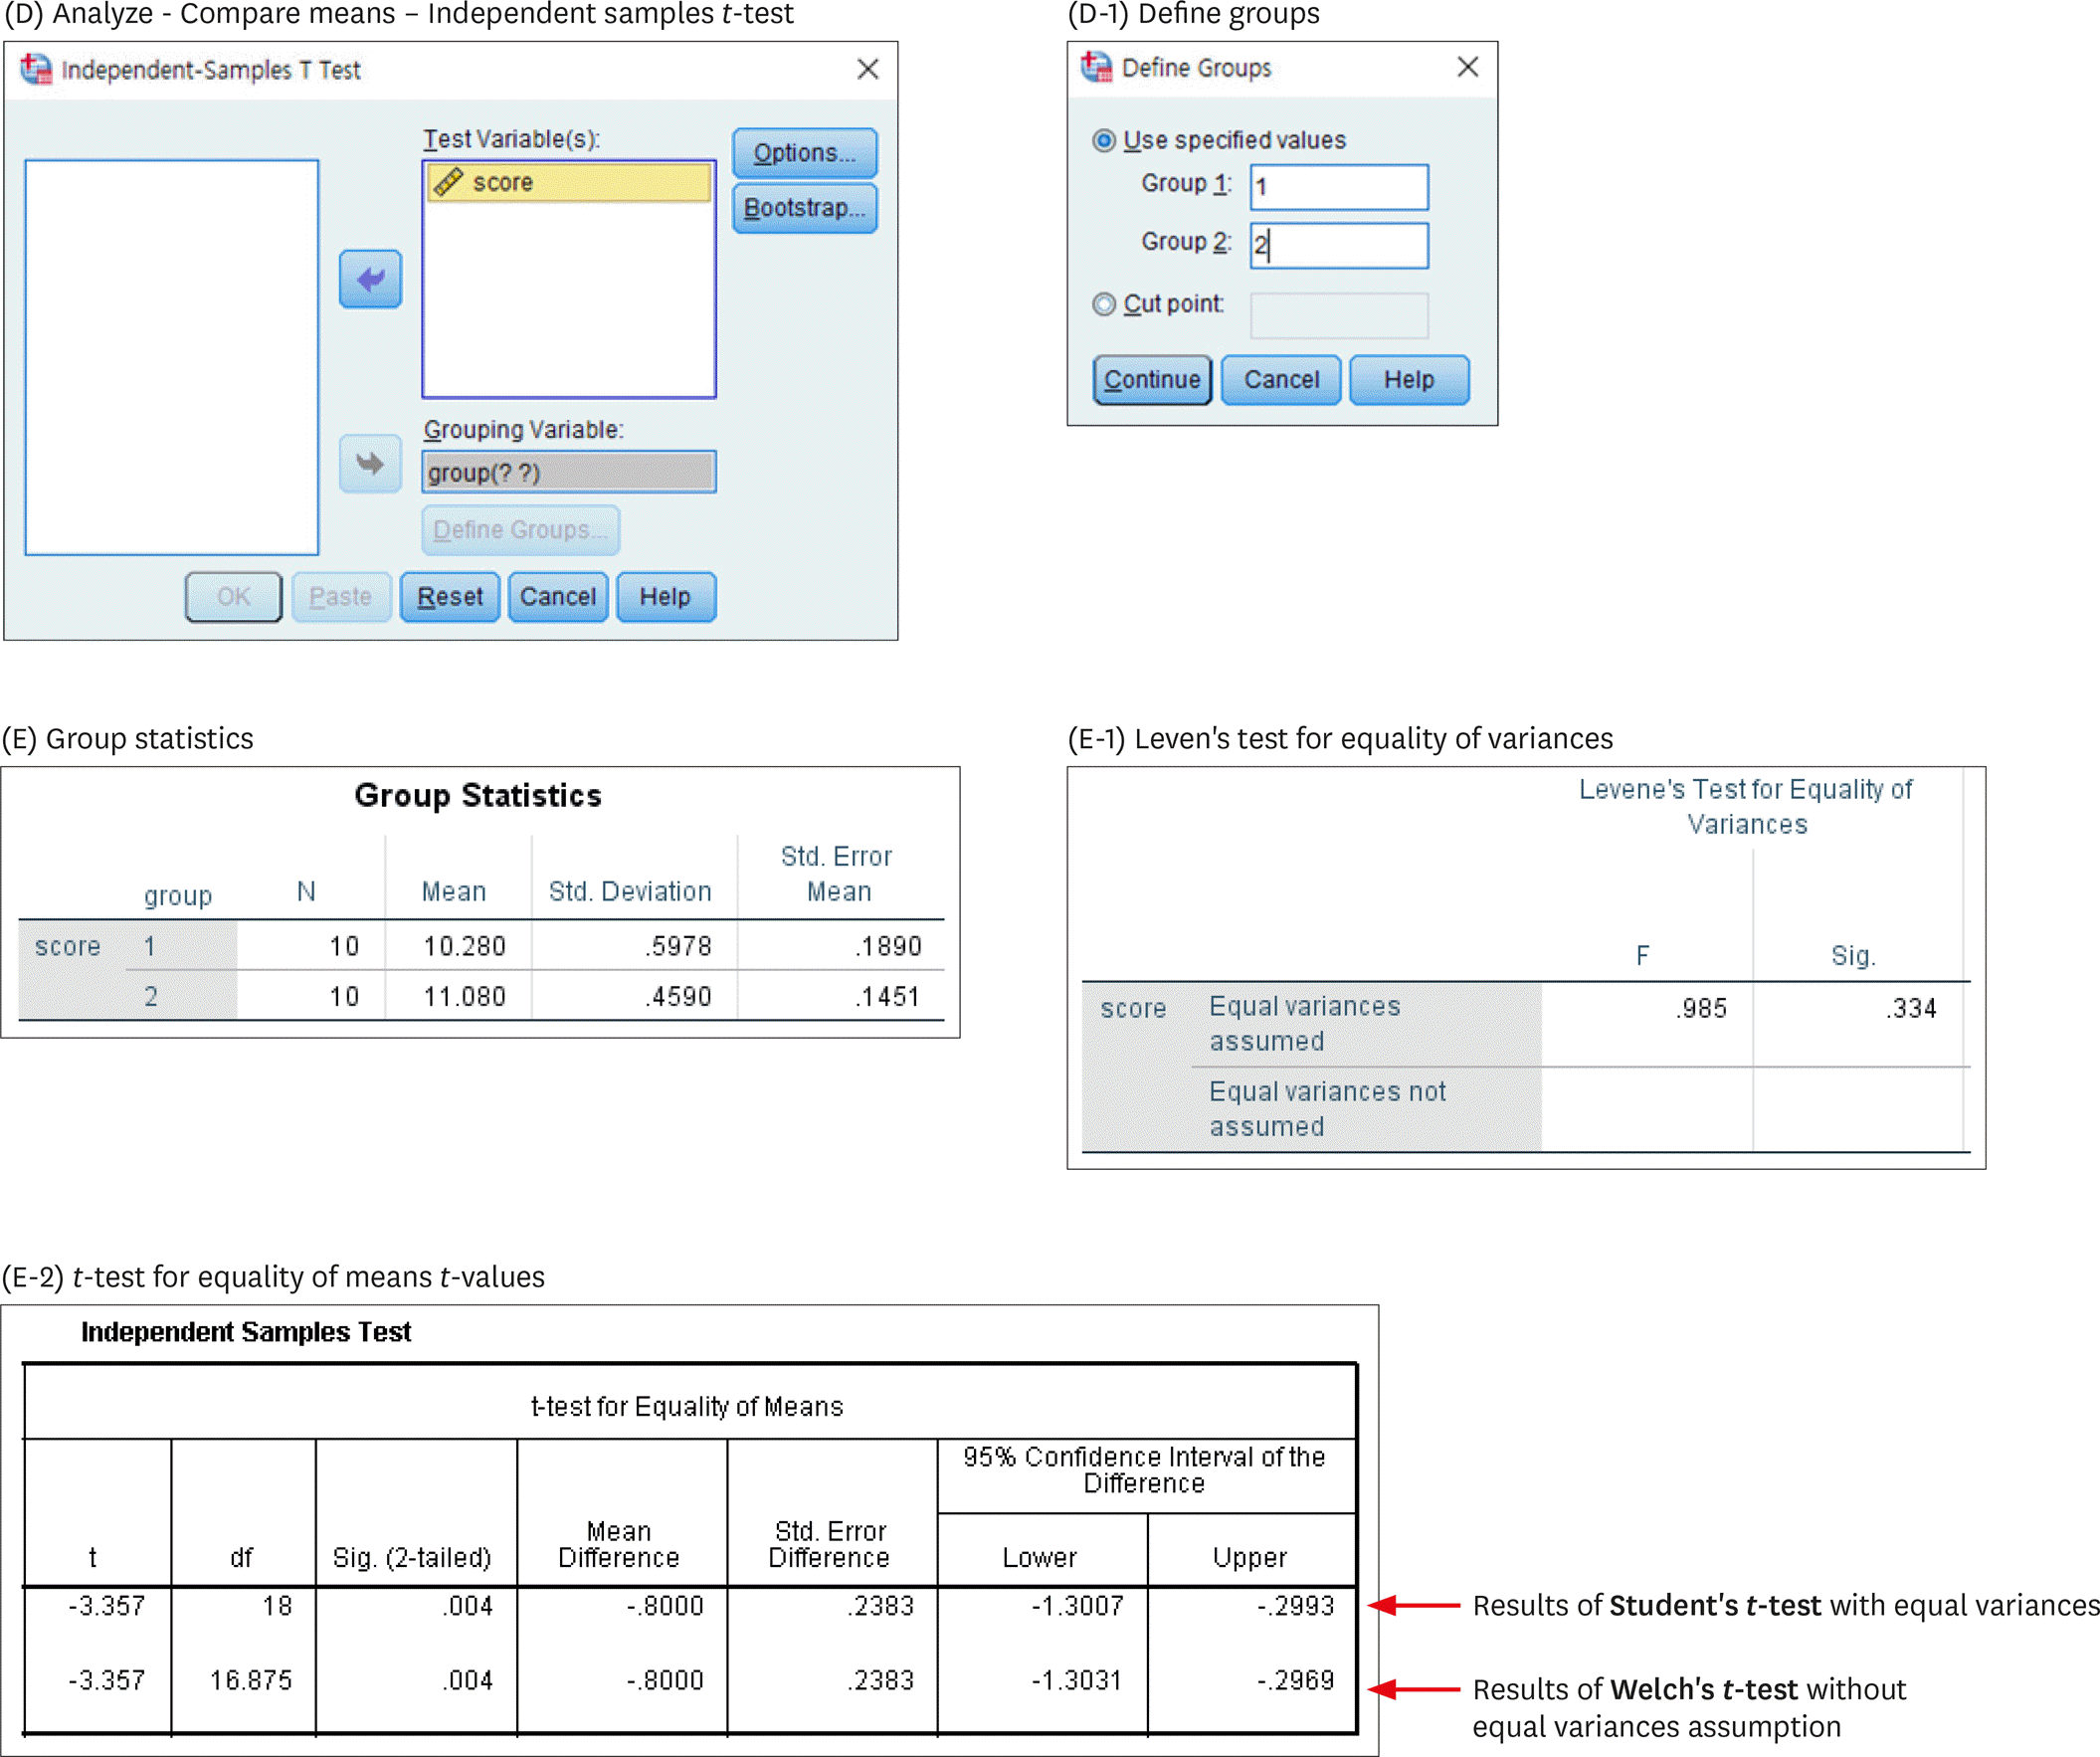Image resolution: width=2100 pixels, height=1757 pixels.
Task: Select the Use specified values radio button
Action: (1103, 140)
